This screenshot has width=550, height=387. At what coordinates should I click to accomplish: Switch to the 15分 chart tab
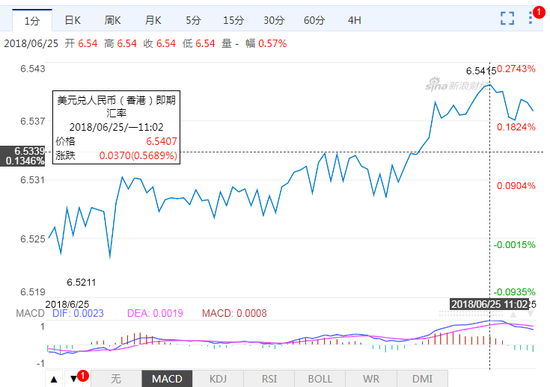pos(234,20)
